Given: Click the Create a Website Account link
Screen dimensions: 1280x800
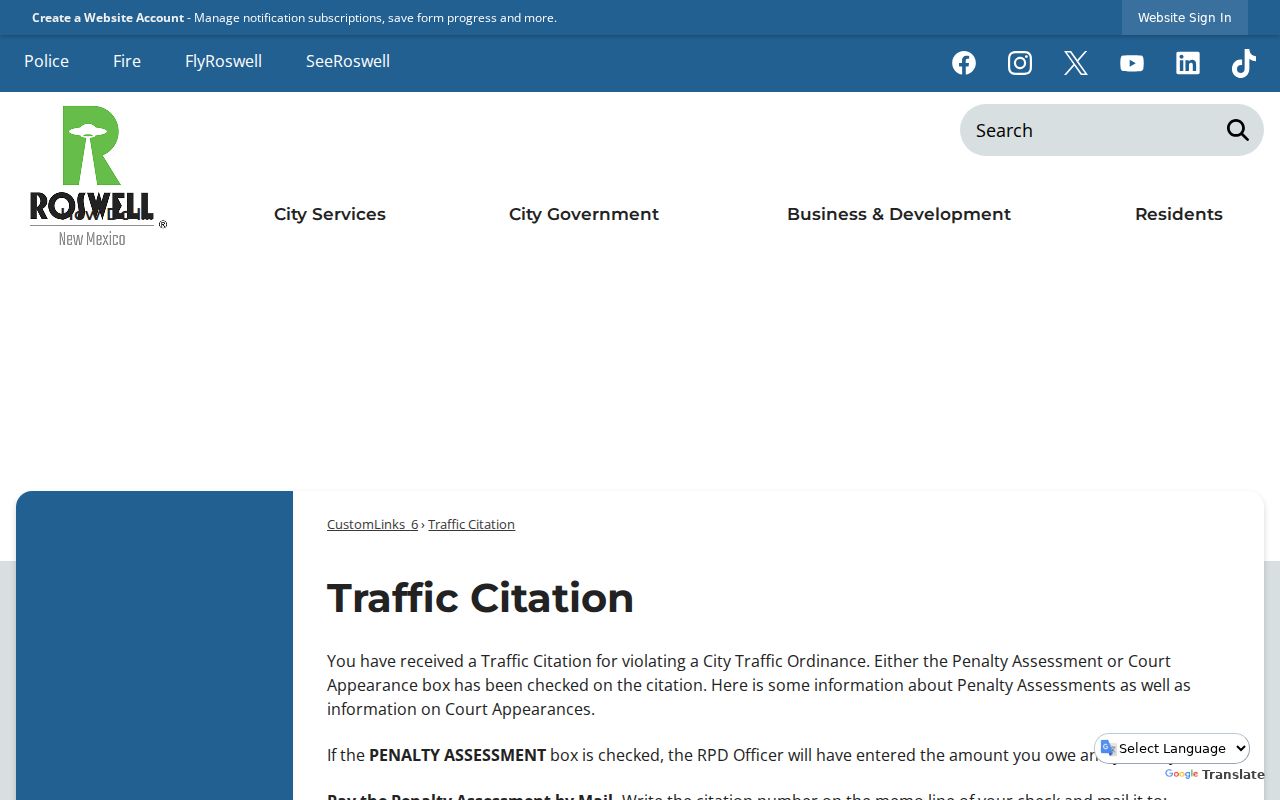Looking at the screenshot, I should point(108,18).
